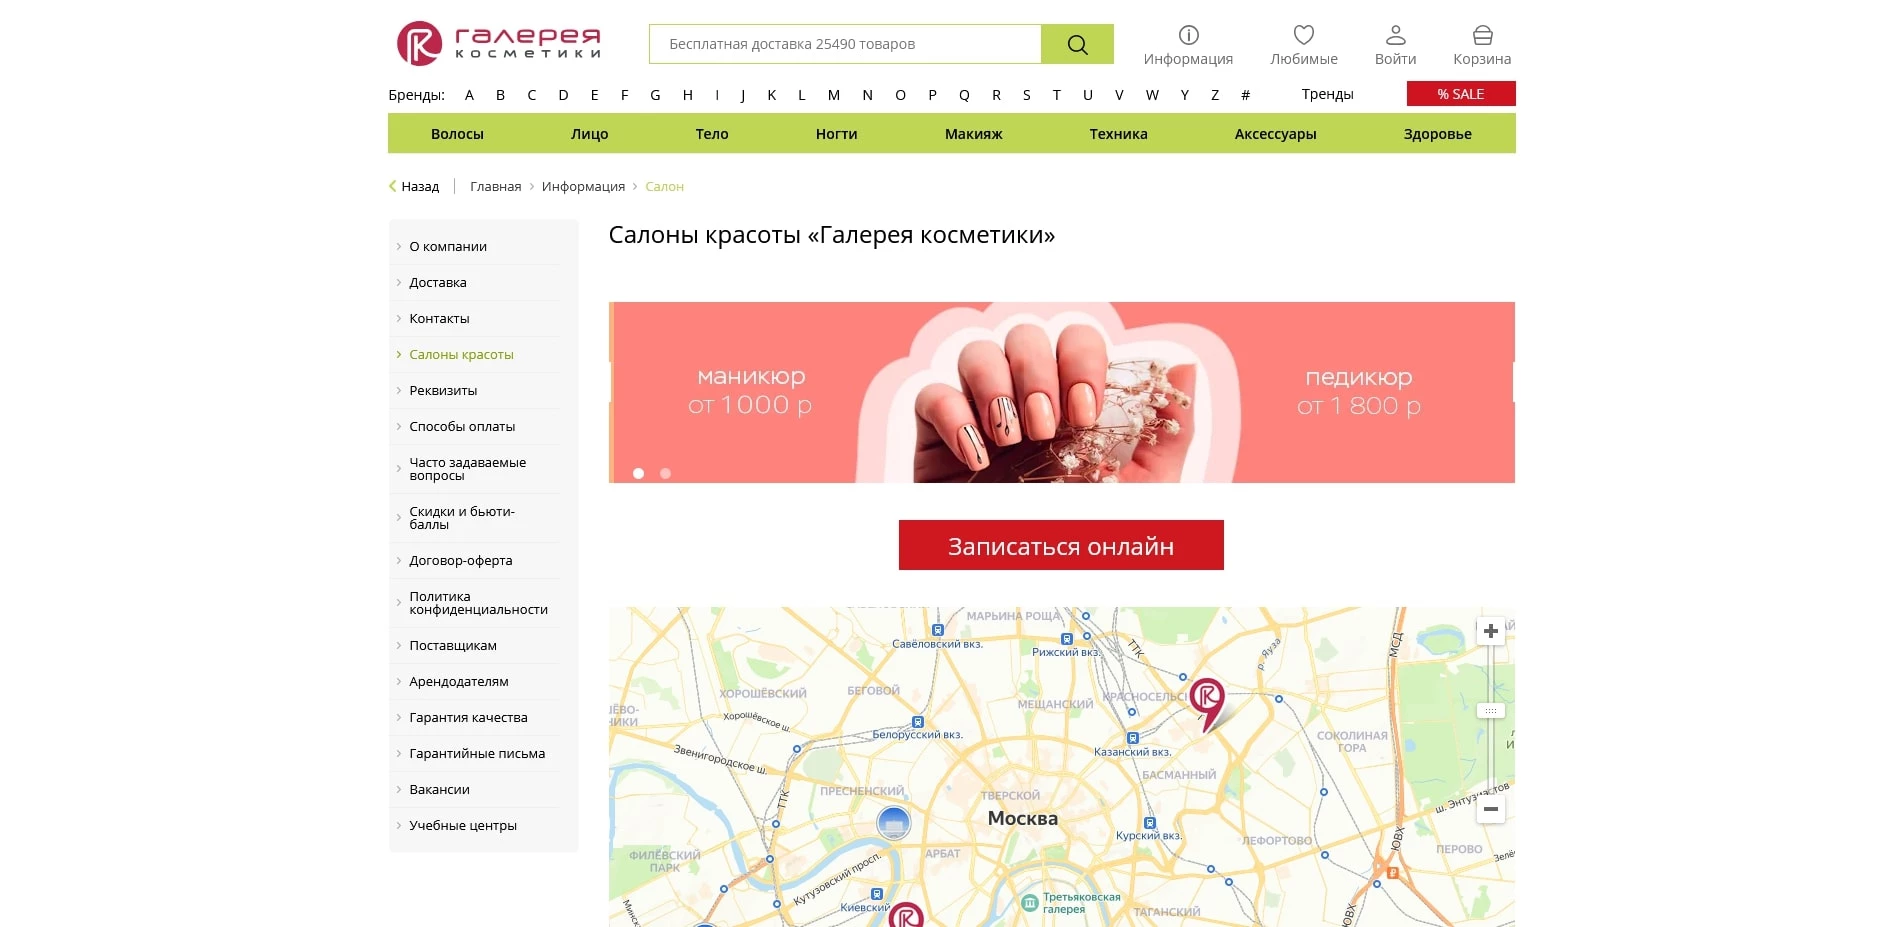Open the Макияж category menu

(973, 133)
